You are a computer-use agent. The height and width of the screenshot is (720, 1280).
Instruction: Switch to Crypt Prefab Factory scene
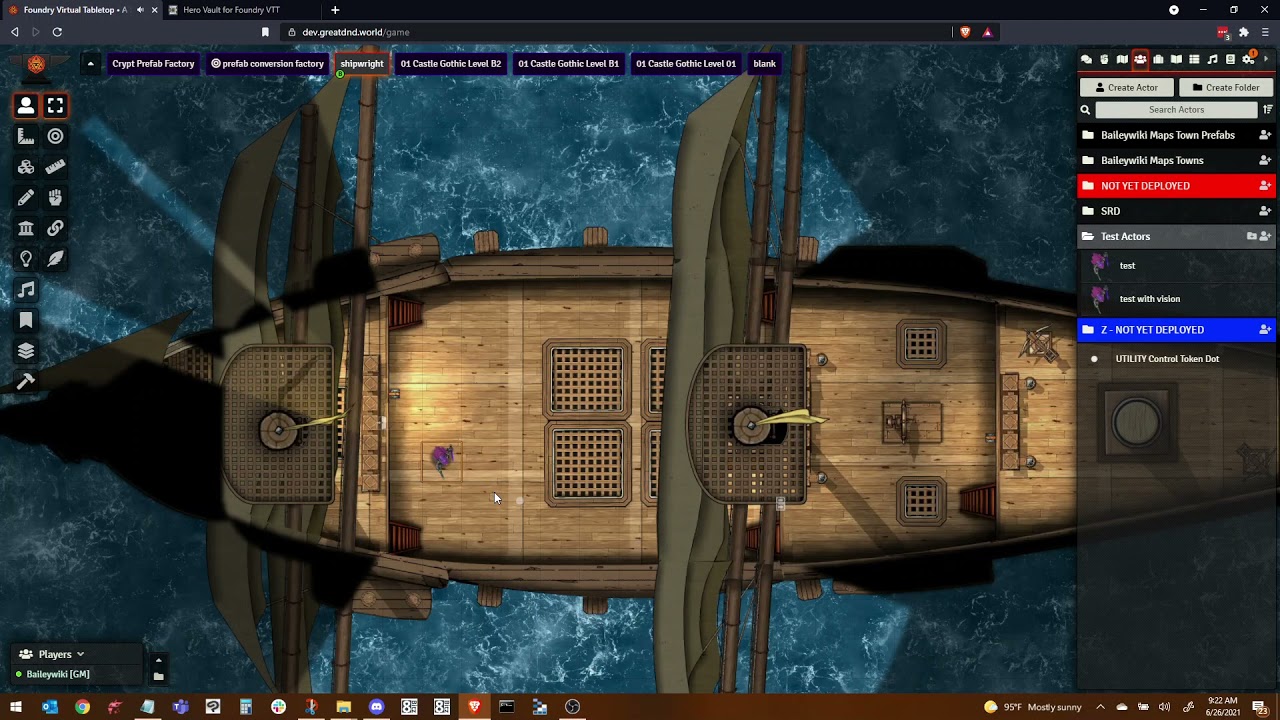(x=153, y=64)
